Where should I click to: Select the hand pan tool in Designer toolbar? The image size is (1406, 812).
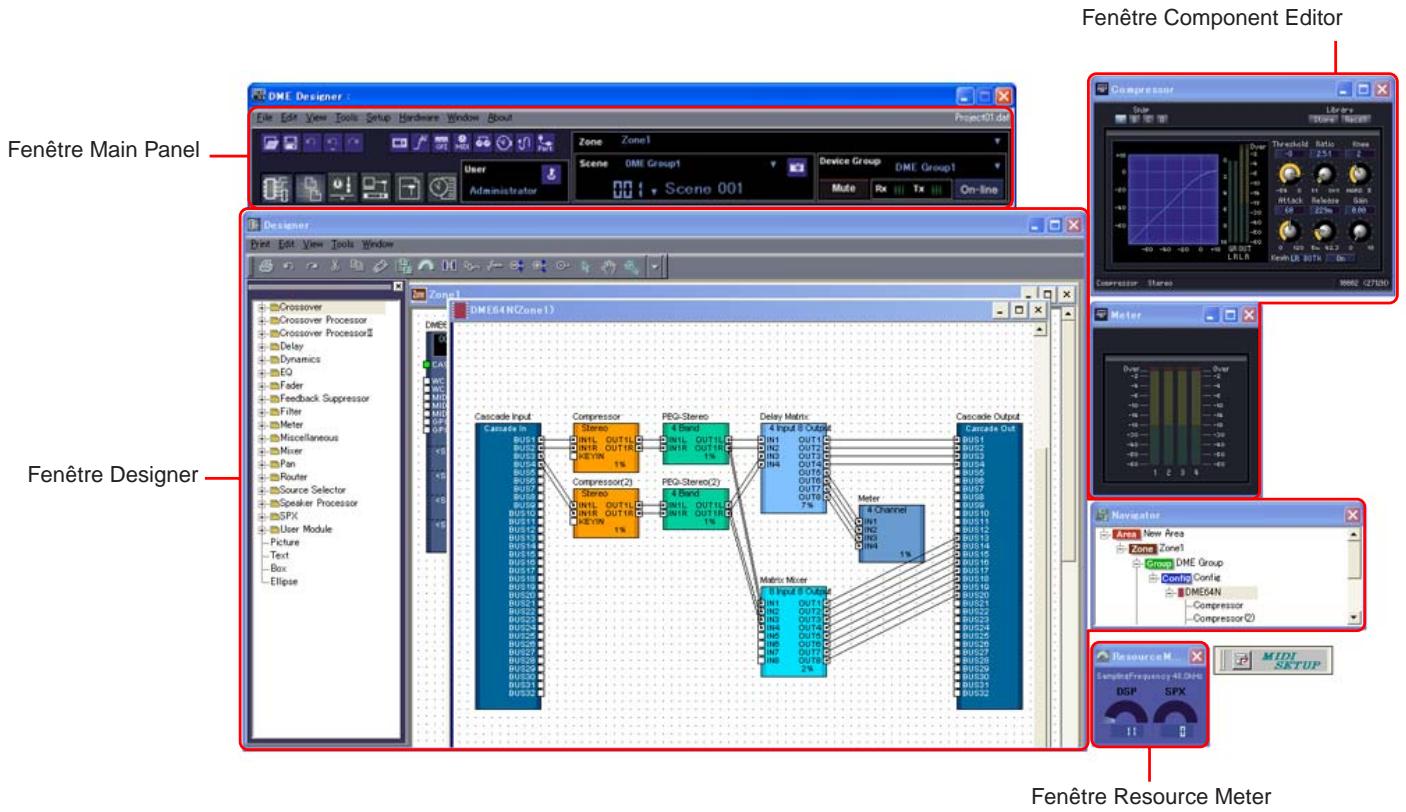[x=608, y=266]
